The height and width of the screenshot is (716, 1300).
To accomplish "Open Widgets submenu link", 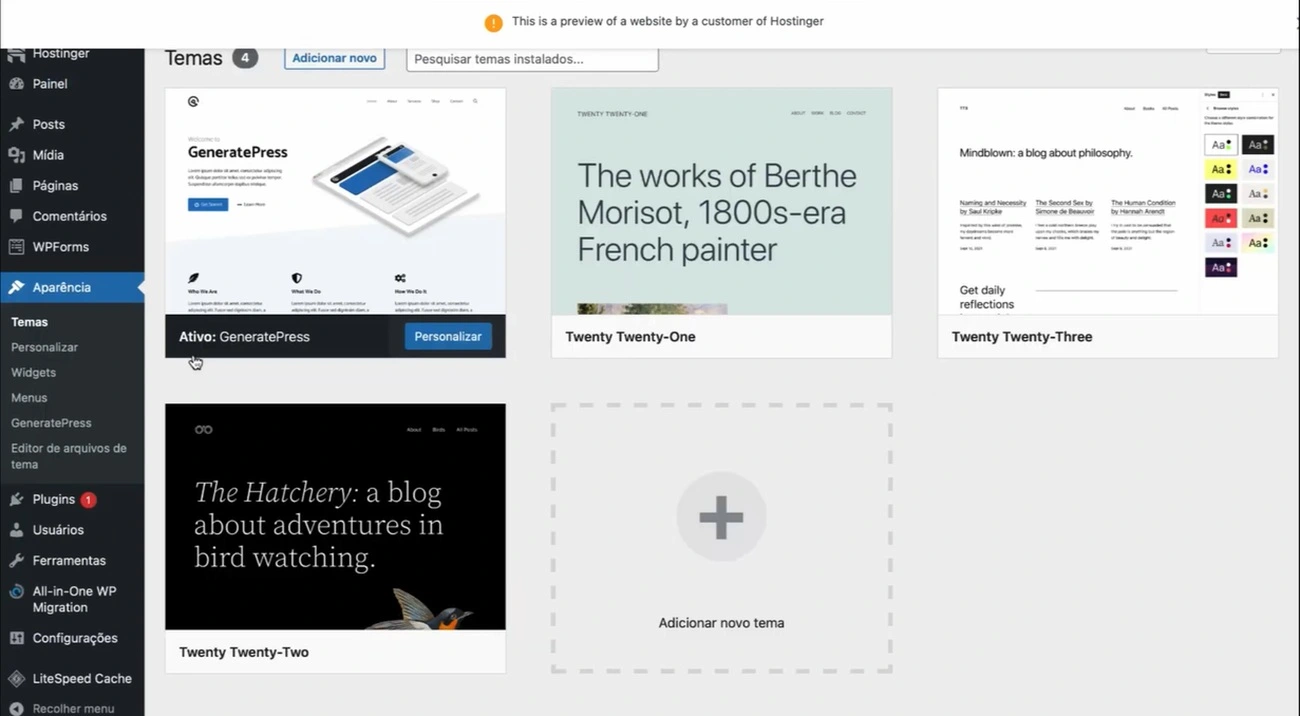I will 34,372.
